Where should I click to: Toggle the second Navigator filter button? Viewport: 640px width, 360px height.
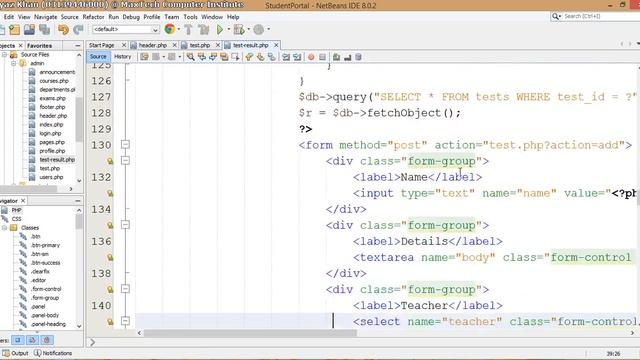(x=32, y=340)
